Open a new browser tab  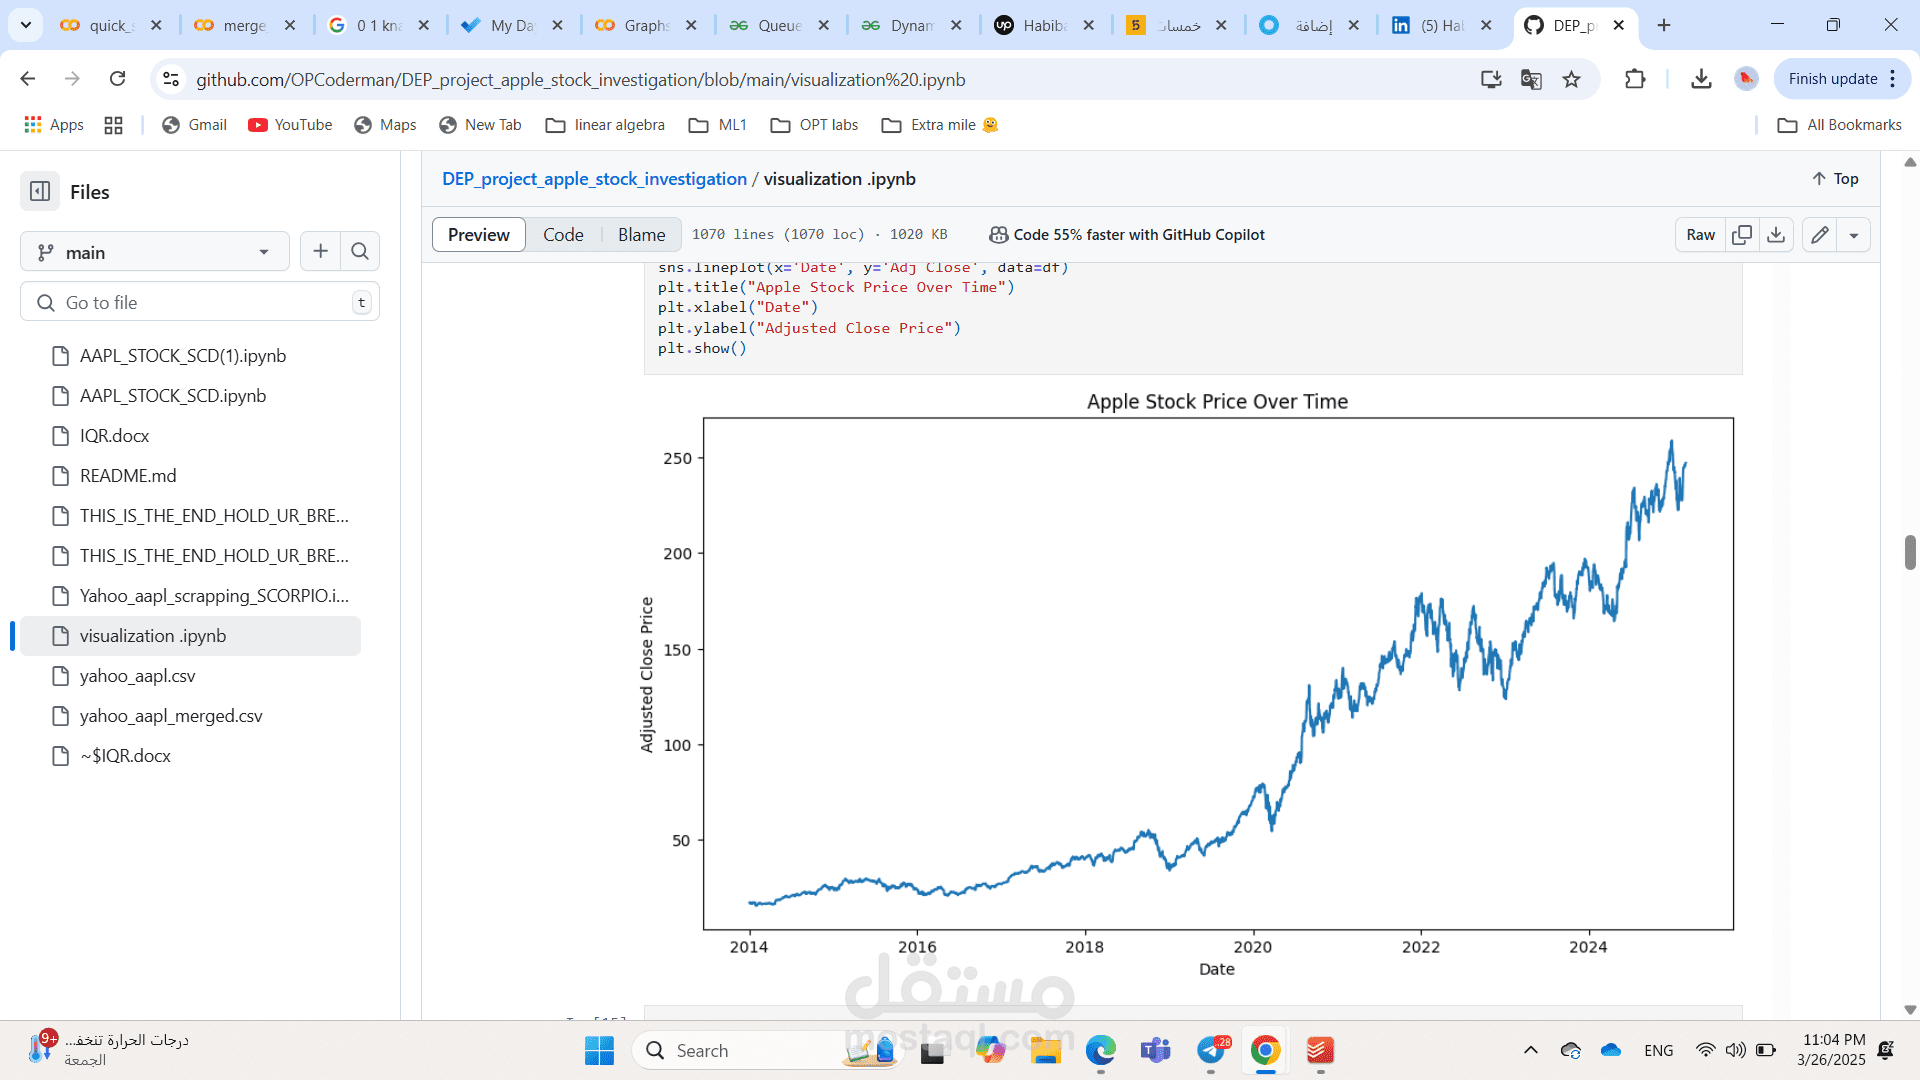pos(1664,25)
